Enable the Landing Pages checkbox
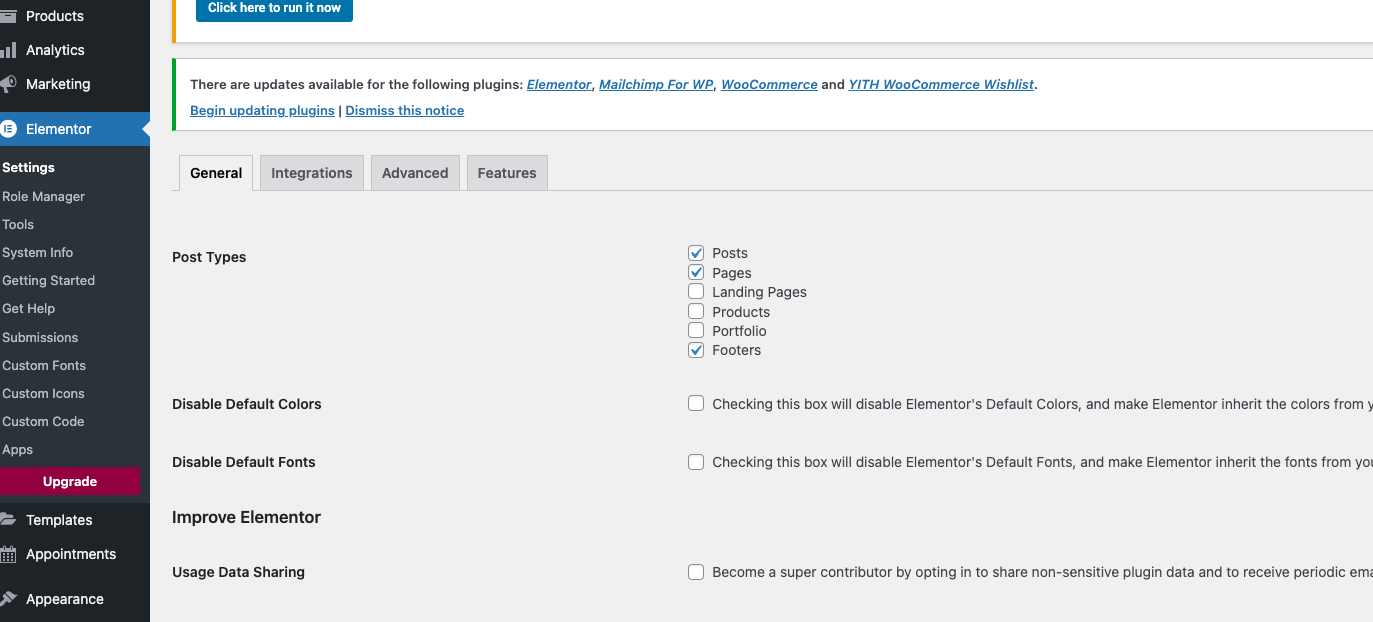The height and width of the screenshot is (622, 1373). click(x=696, y=292)
